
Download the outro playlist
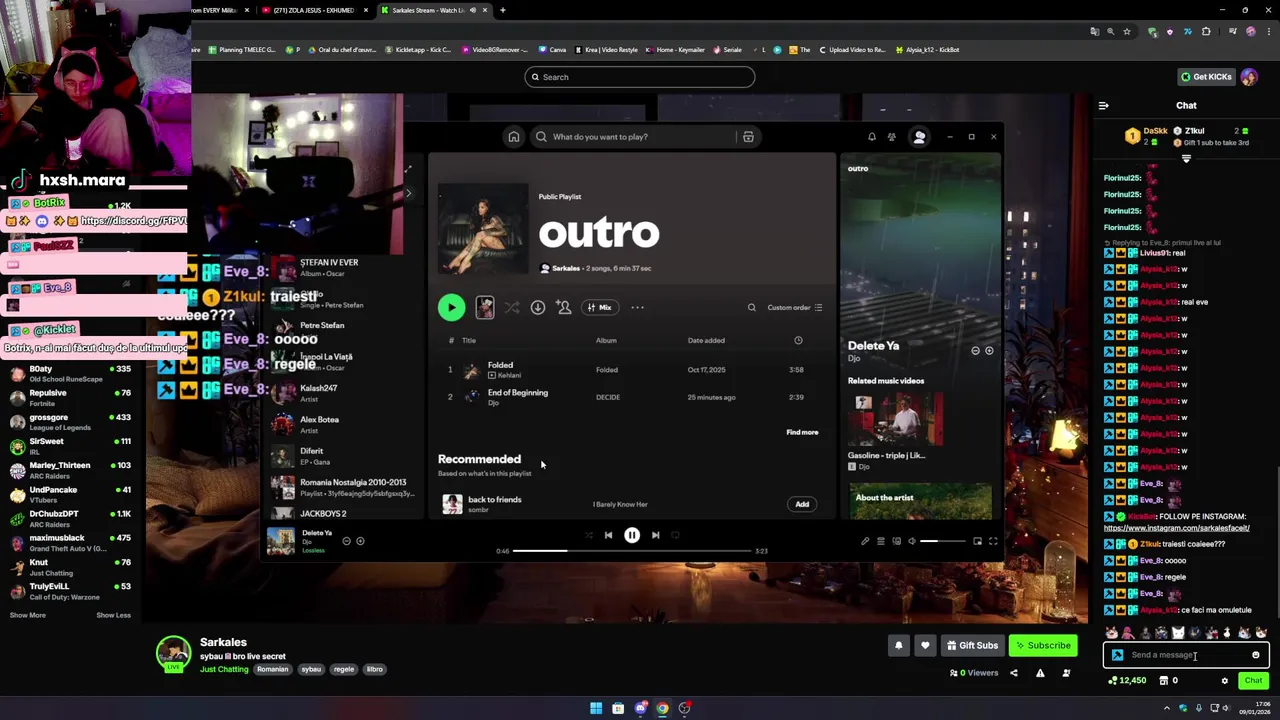(538, 307)
